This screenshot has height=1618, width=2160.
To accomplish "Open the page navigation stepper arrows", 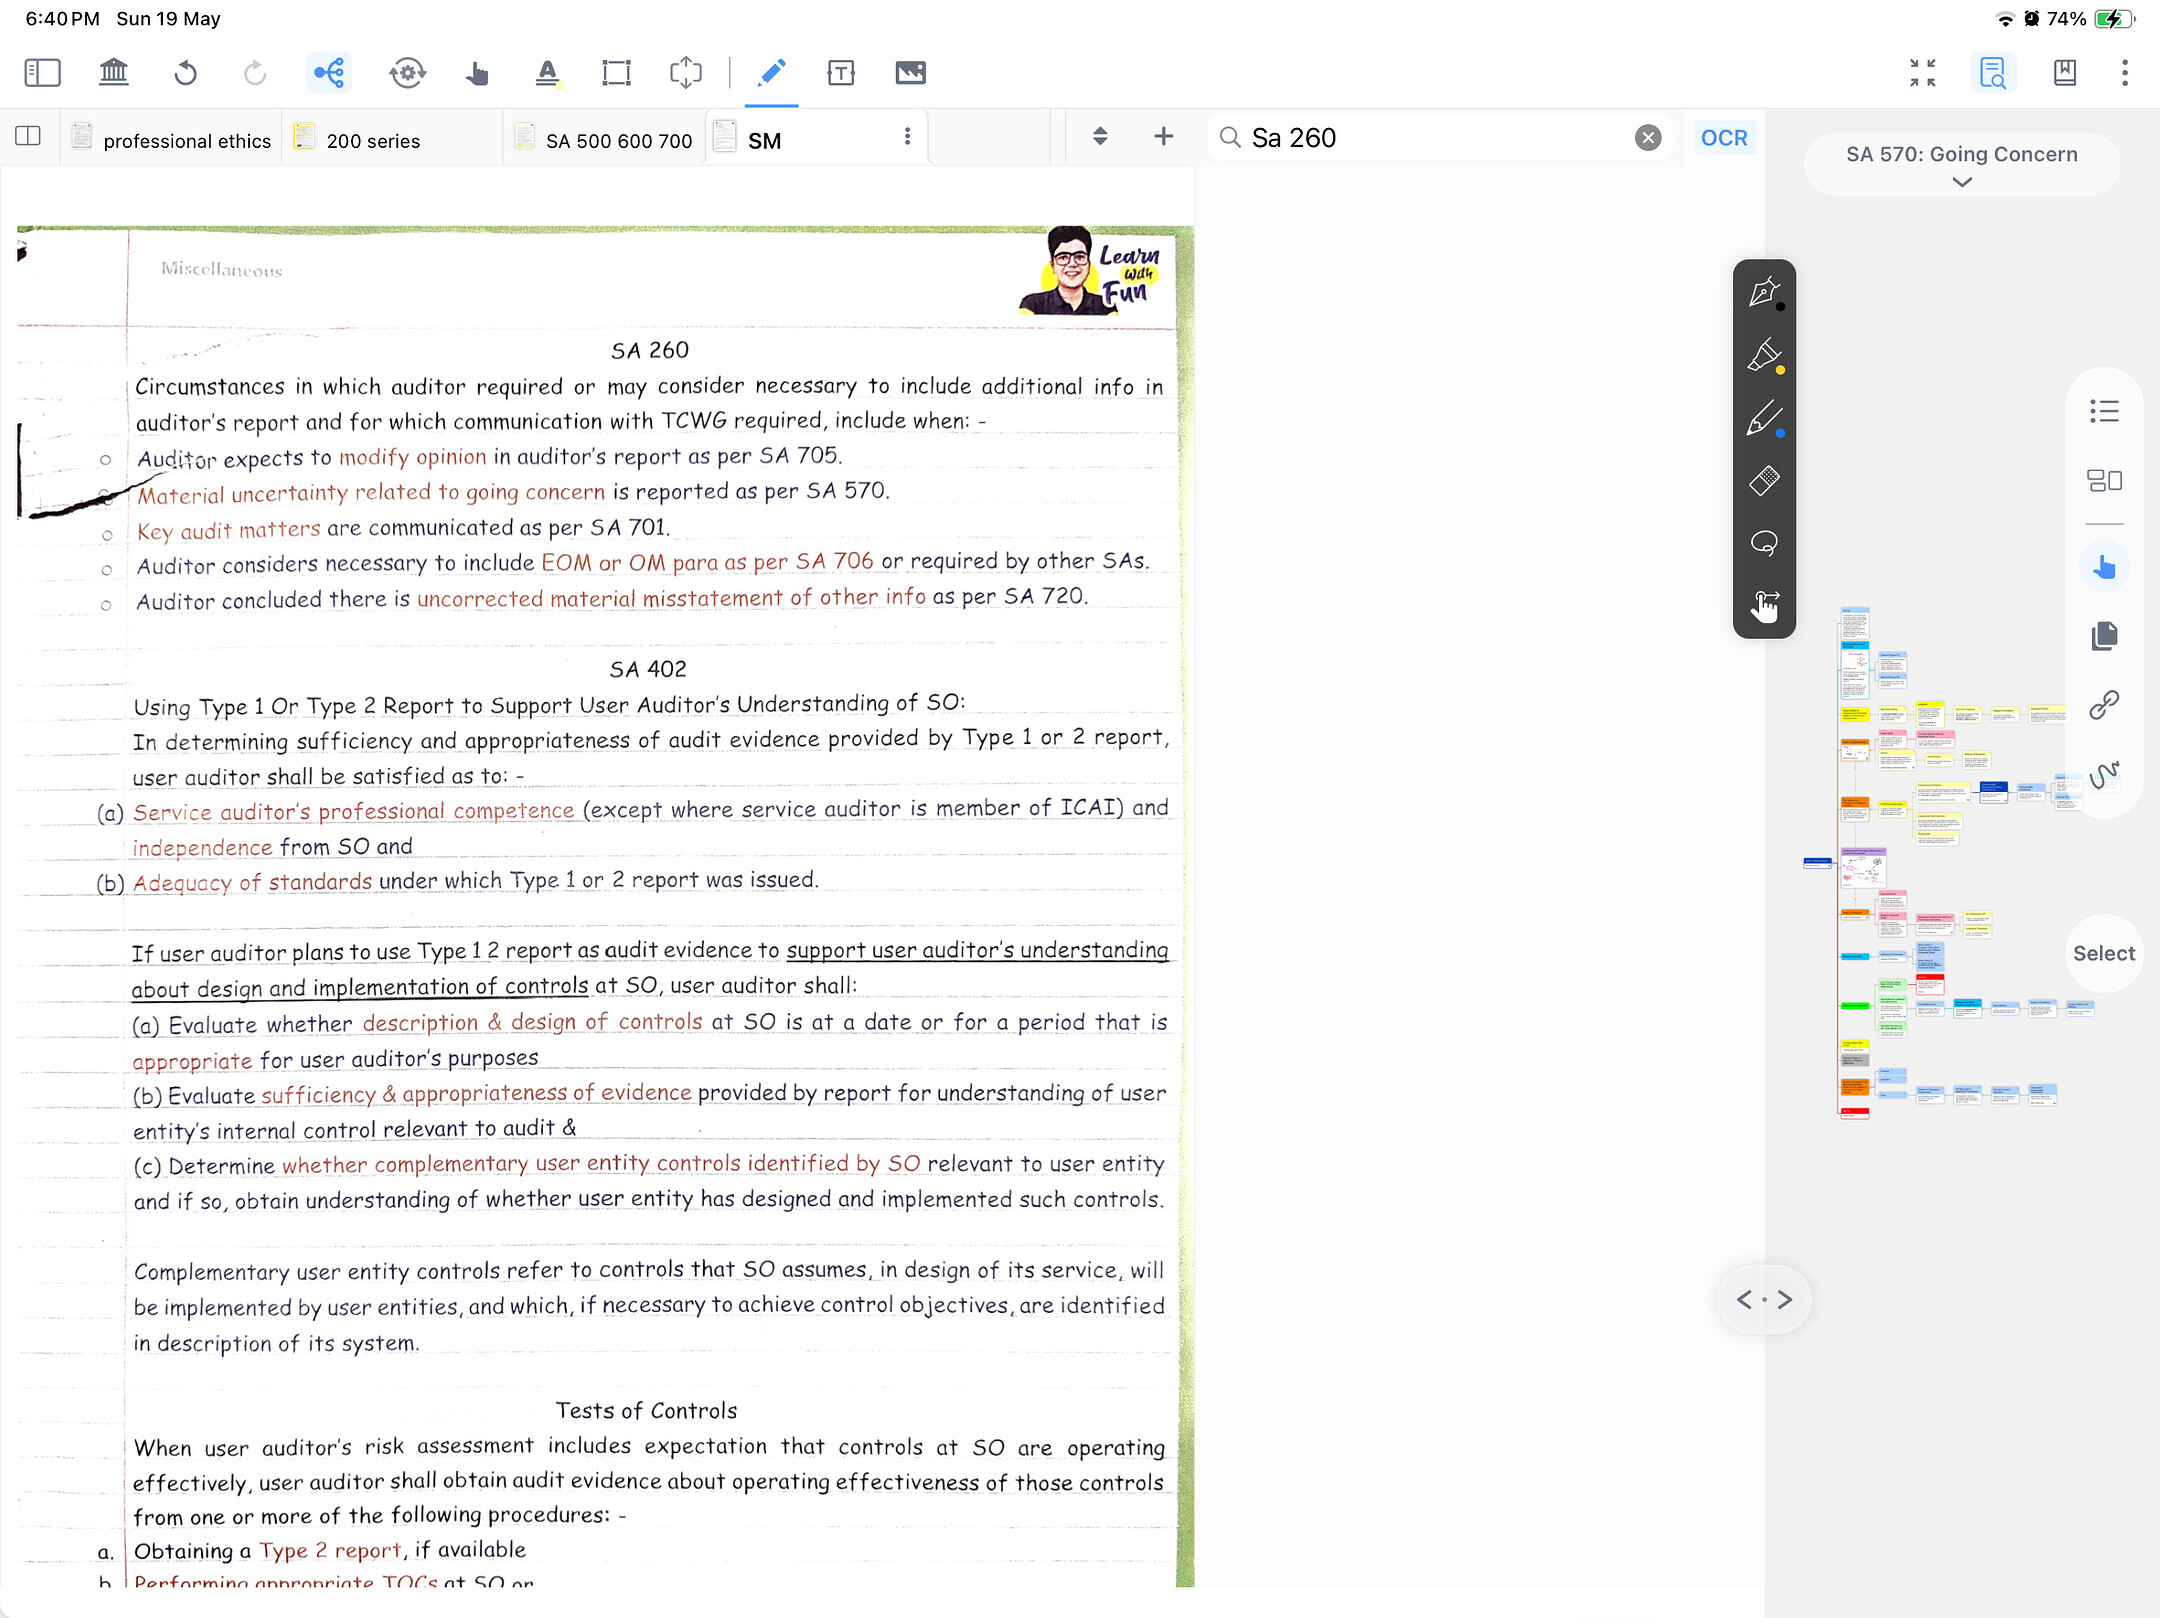I will click(1098, 137).
